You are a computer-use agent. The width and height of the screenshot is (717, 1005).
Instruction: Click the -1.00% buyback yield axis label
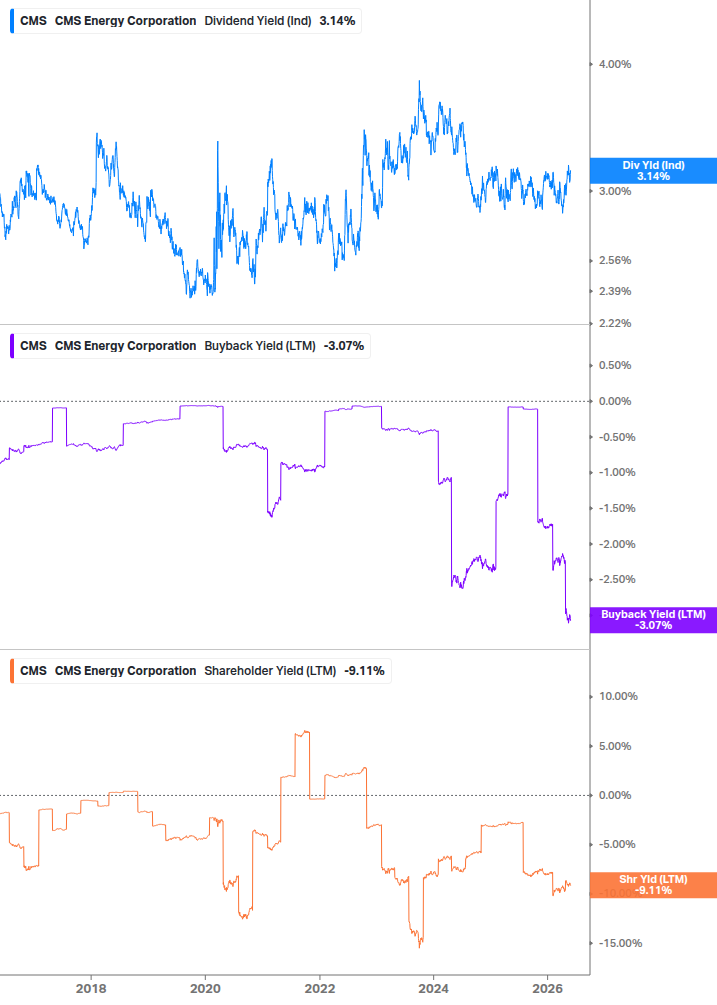(617, 472)
